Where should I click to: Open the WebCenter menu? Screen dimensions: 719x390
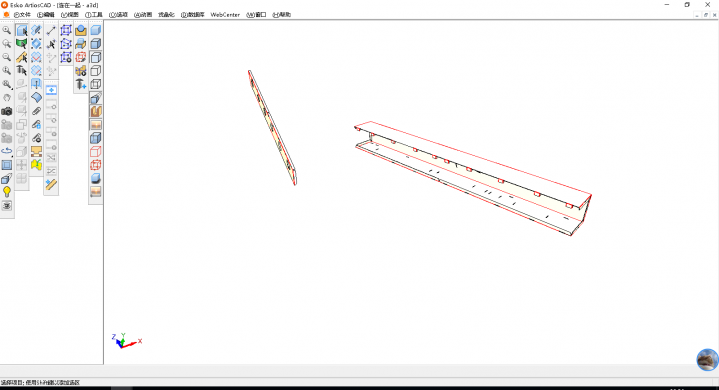tap(225, 15)
